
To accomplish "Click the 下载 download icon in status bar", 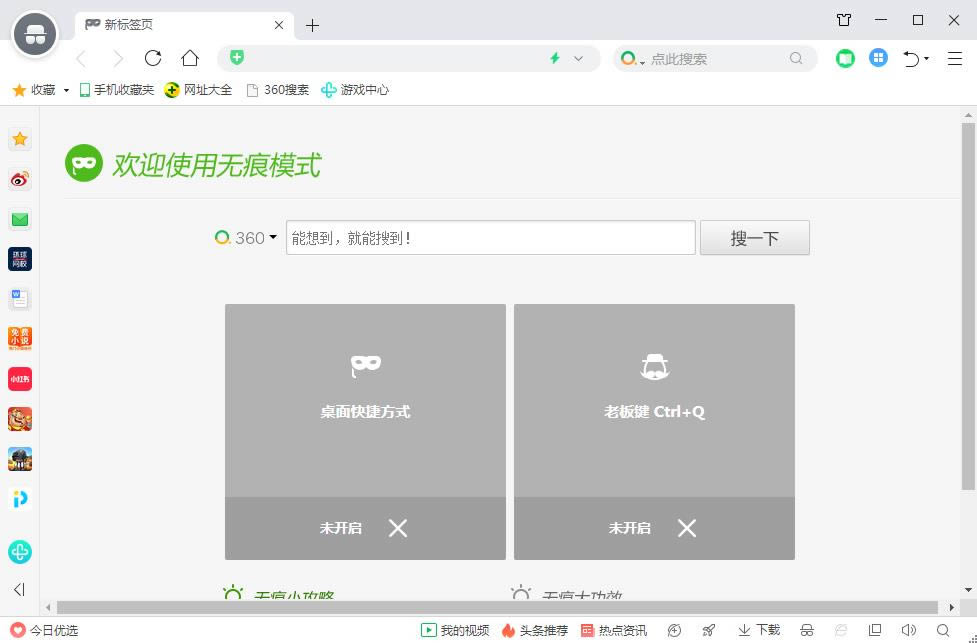I will tap(759, 630).
